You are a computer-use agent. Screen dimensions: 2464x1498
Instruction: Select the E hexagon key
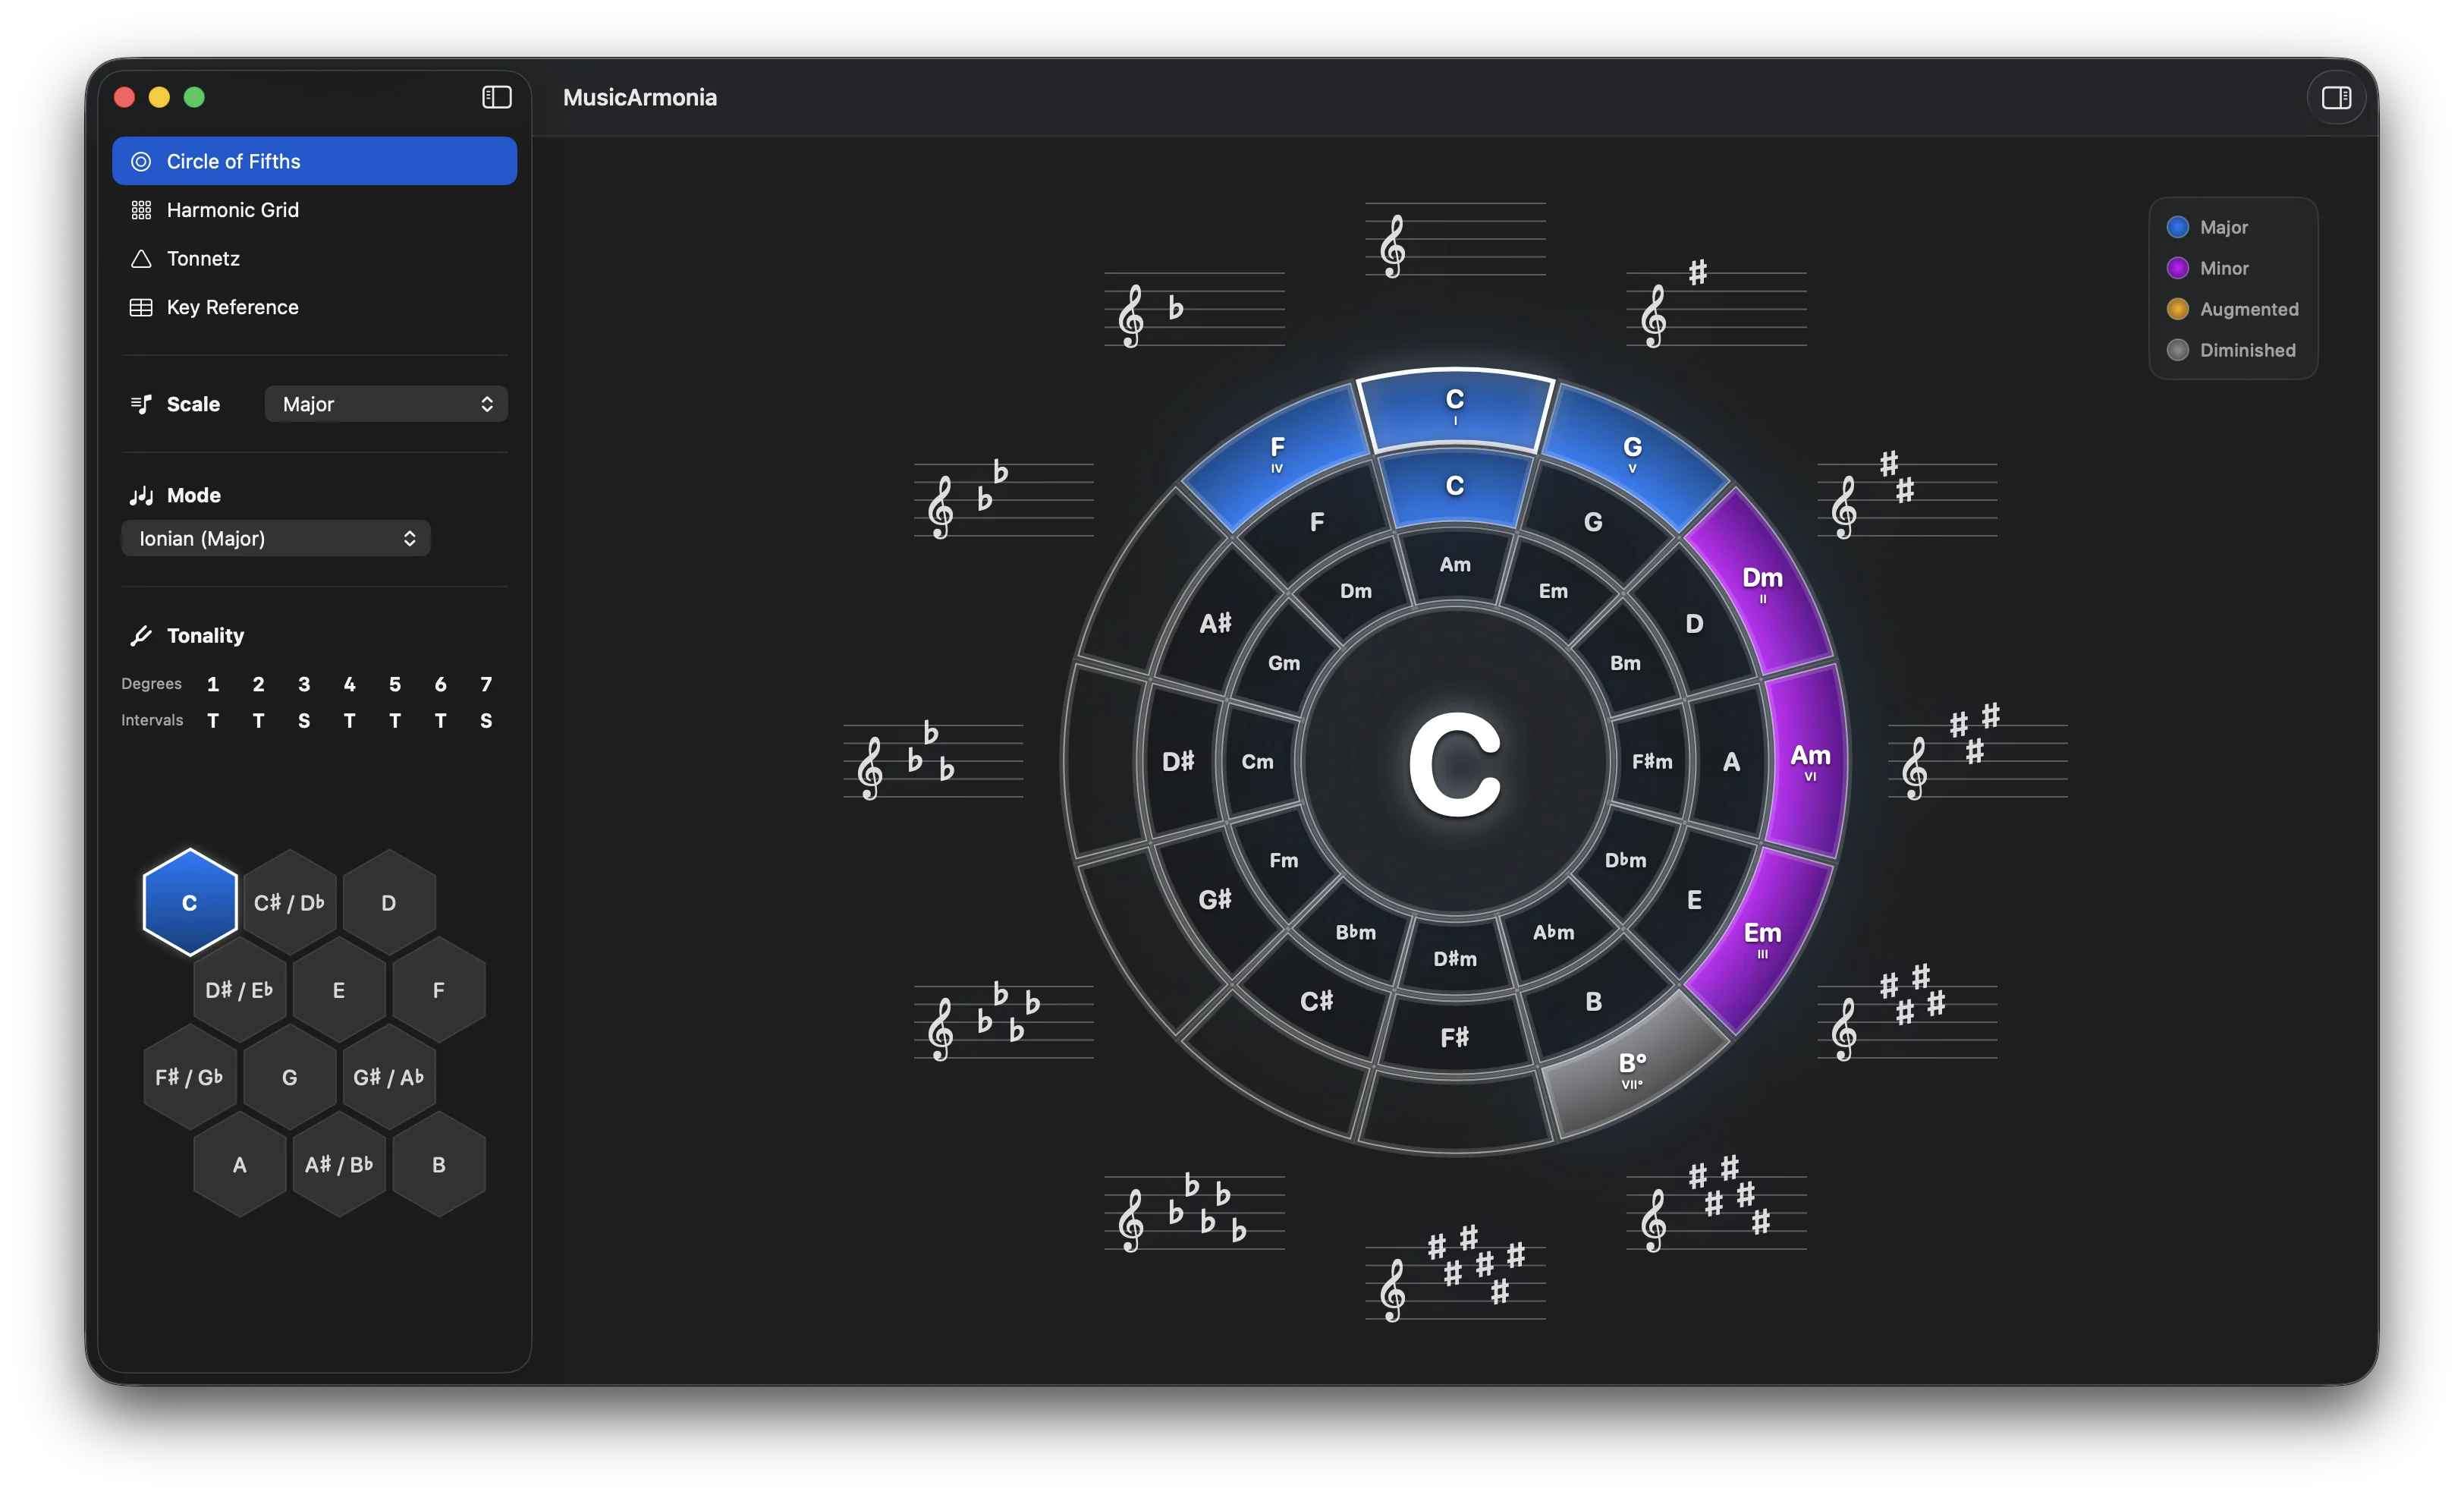339,990
